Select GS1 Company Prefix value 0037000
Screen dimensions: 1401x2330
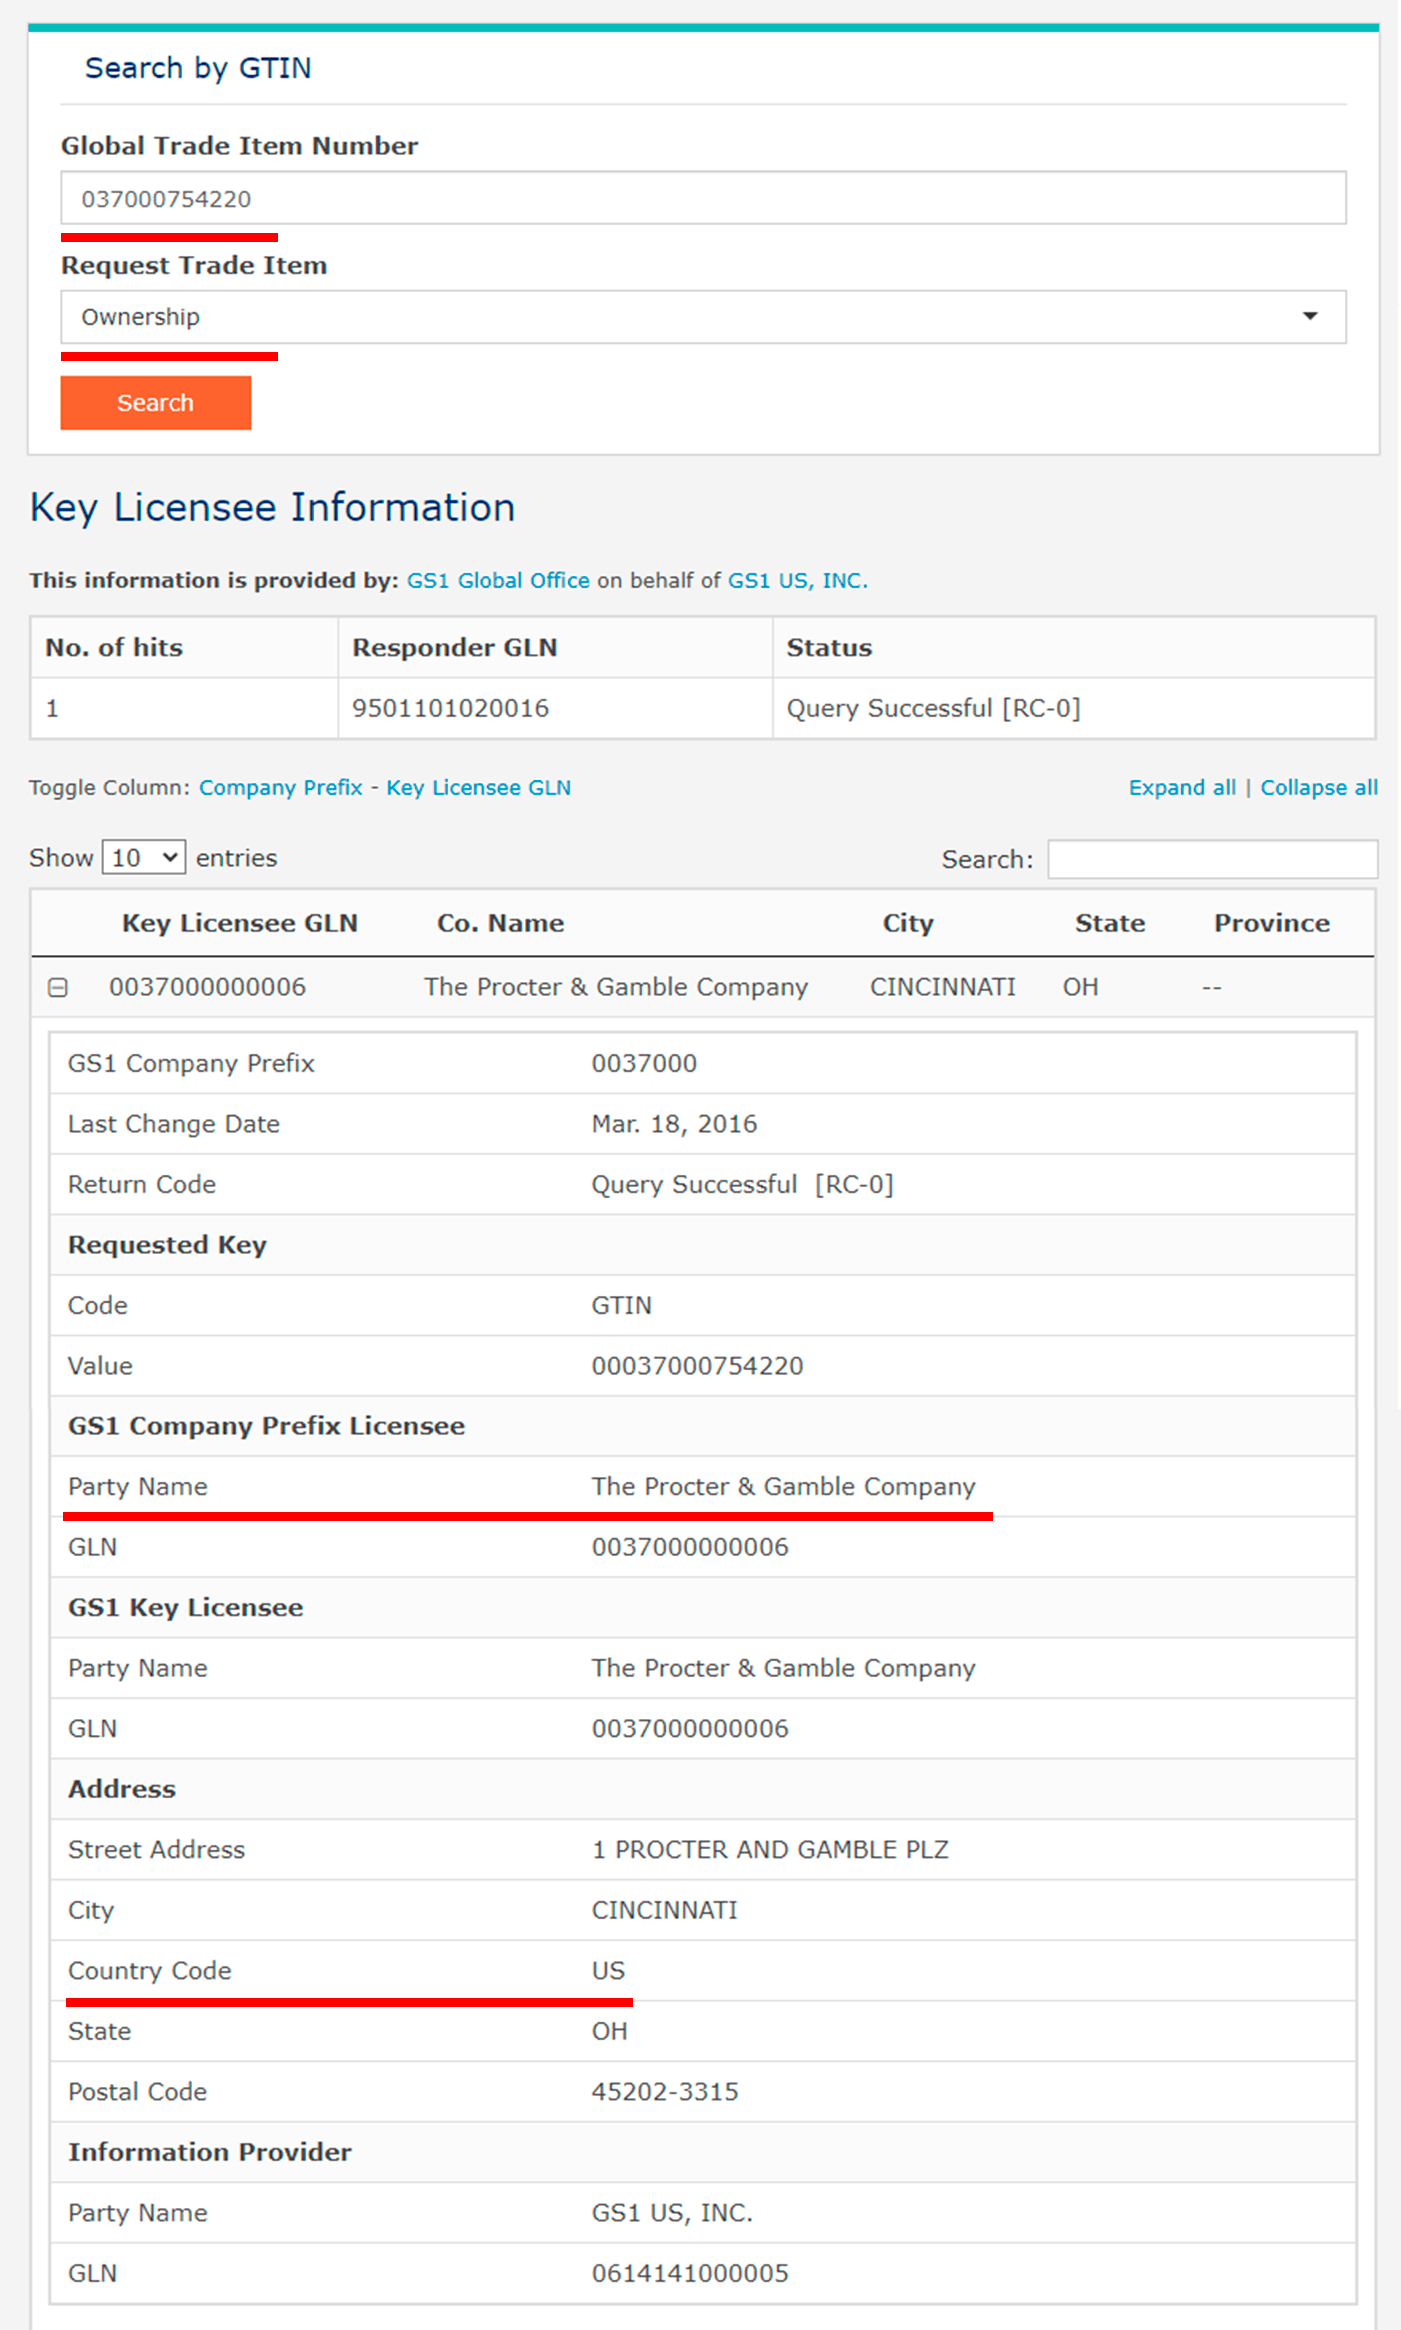coord(644,1063)
